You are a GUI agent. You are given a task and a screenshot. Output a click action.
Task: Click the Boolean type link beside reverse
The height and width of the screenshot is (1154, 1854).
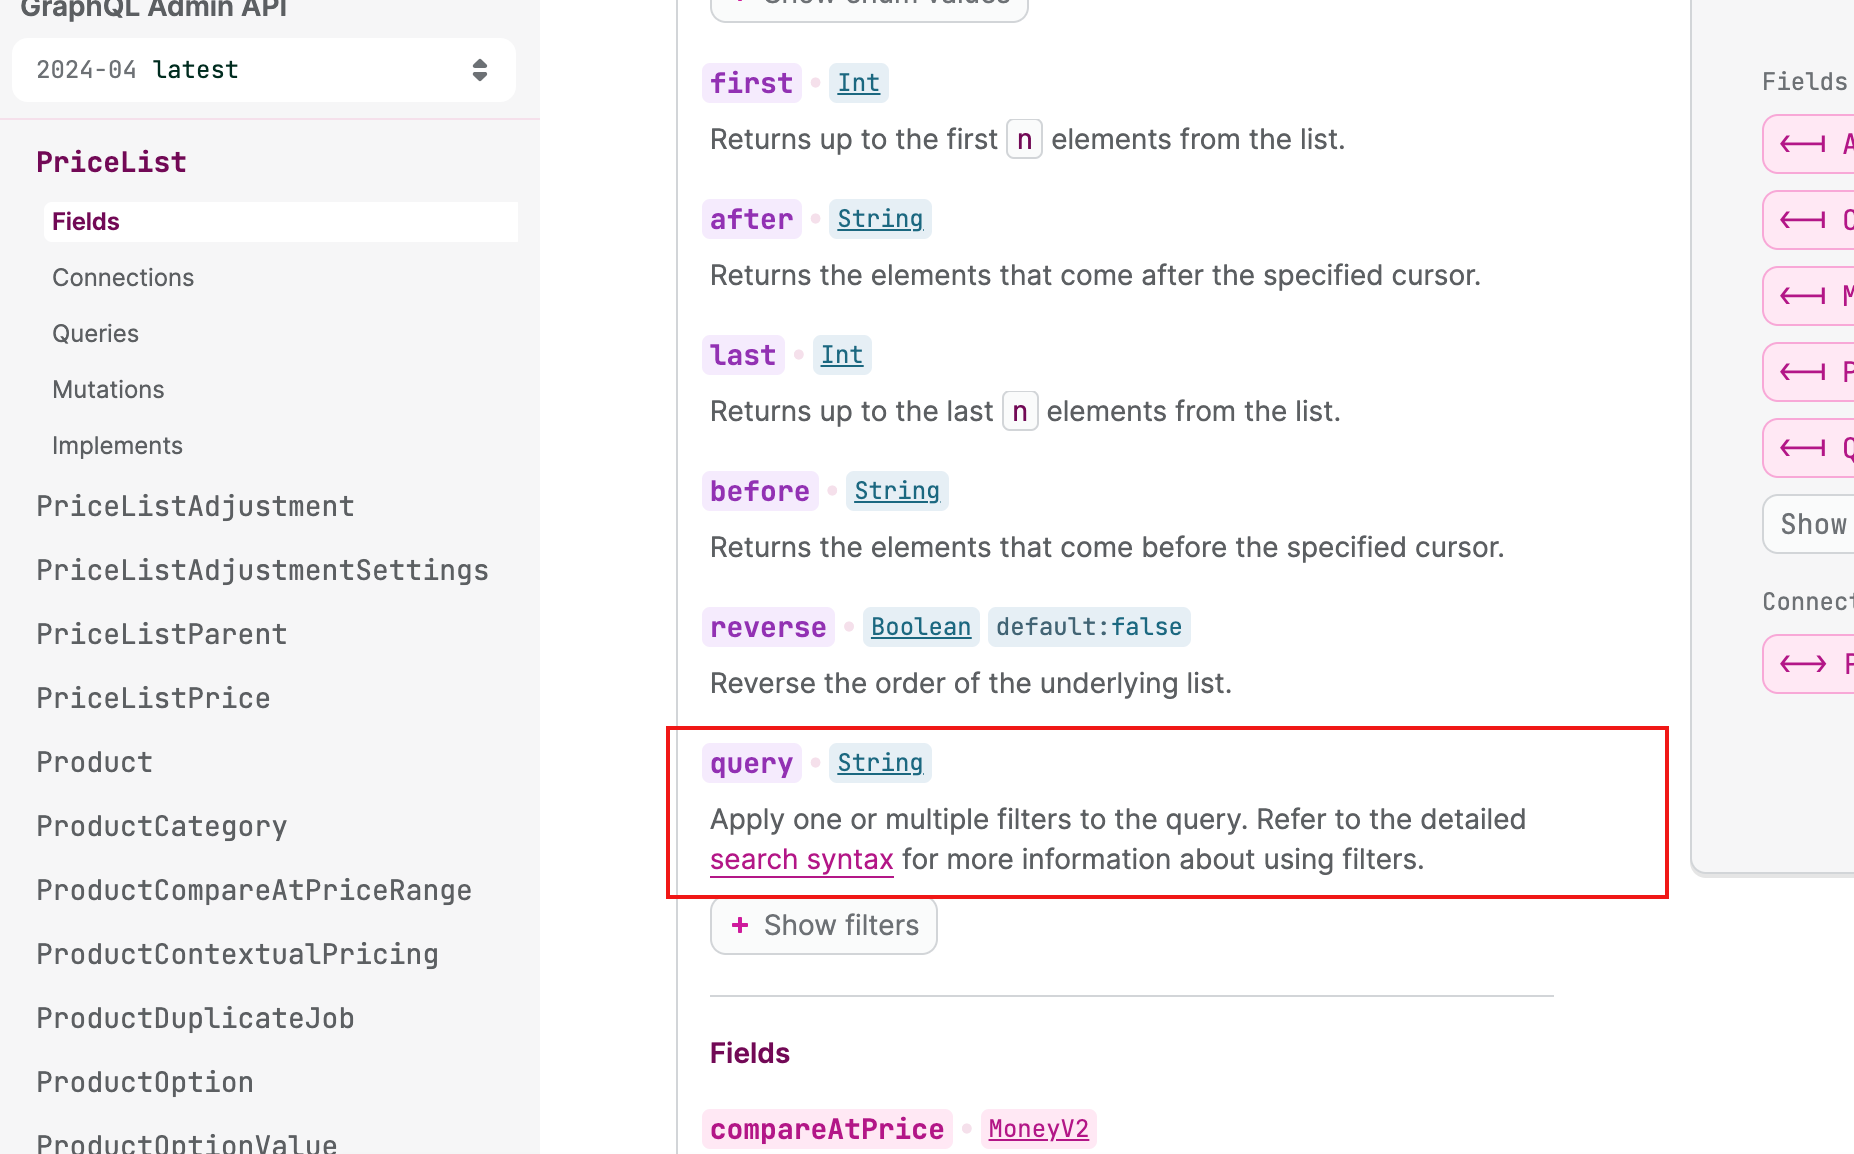click(920, 627)
